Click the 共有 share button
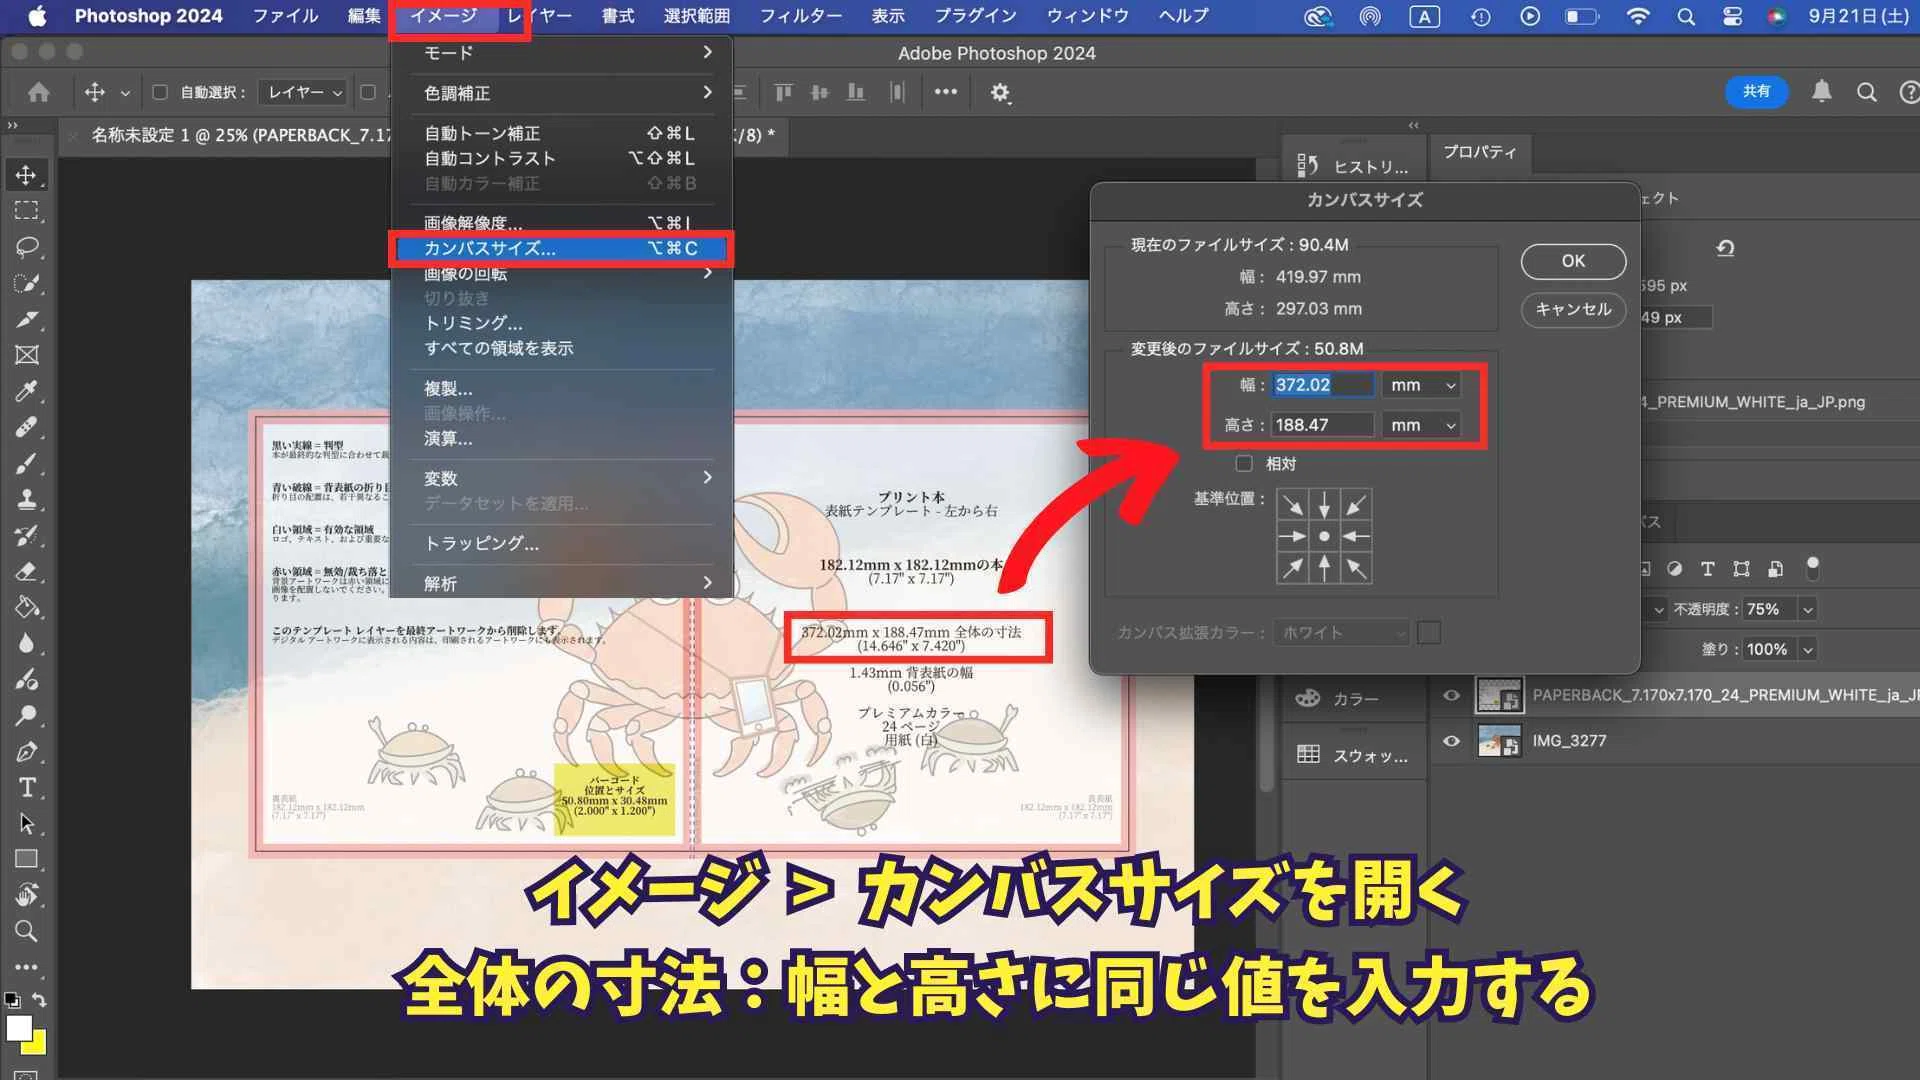 1756,92
